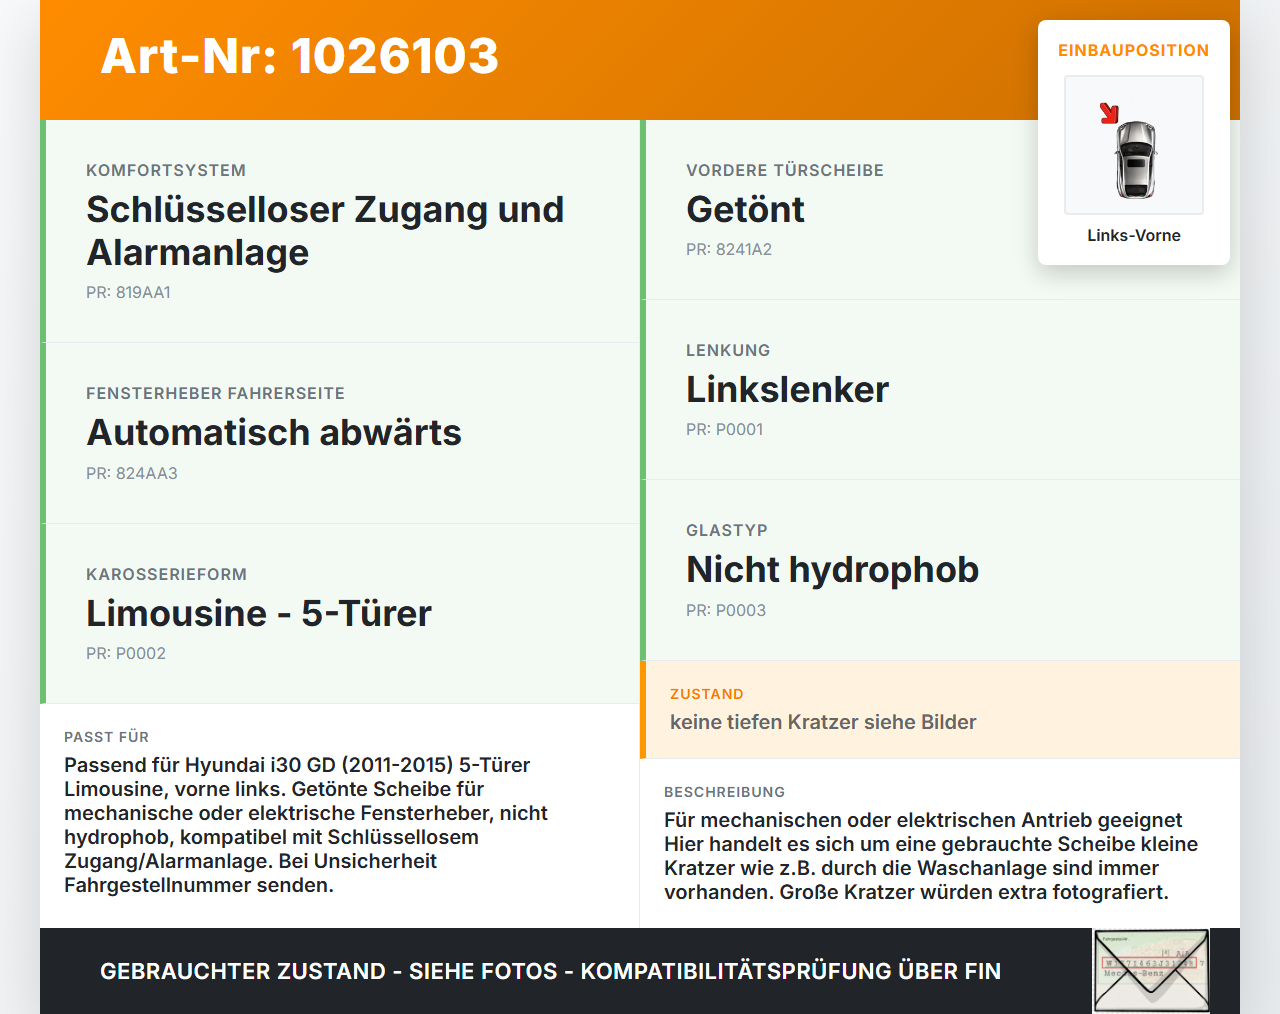Select the Links-Vorne caption

point(1134,235)
